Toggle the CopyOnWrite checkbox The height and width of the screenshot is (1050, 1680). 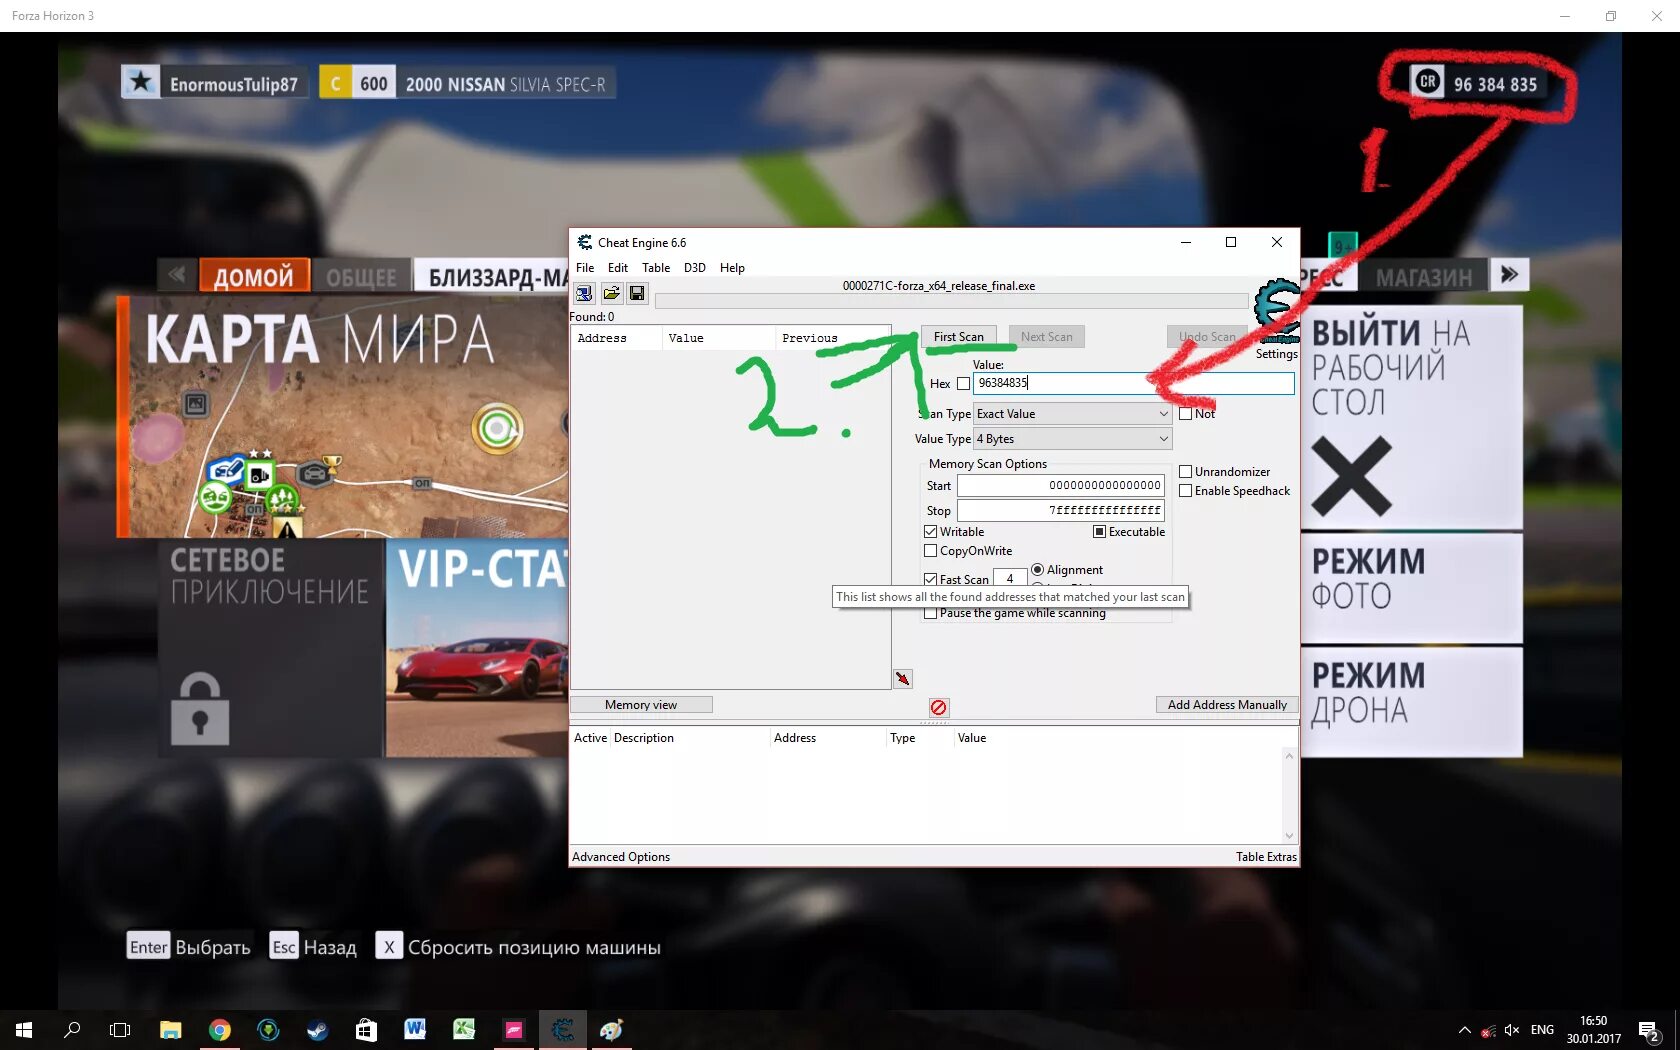click(930, 551)
